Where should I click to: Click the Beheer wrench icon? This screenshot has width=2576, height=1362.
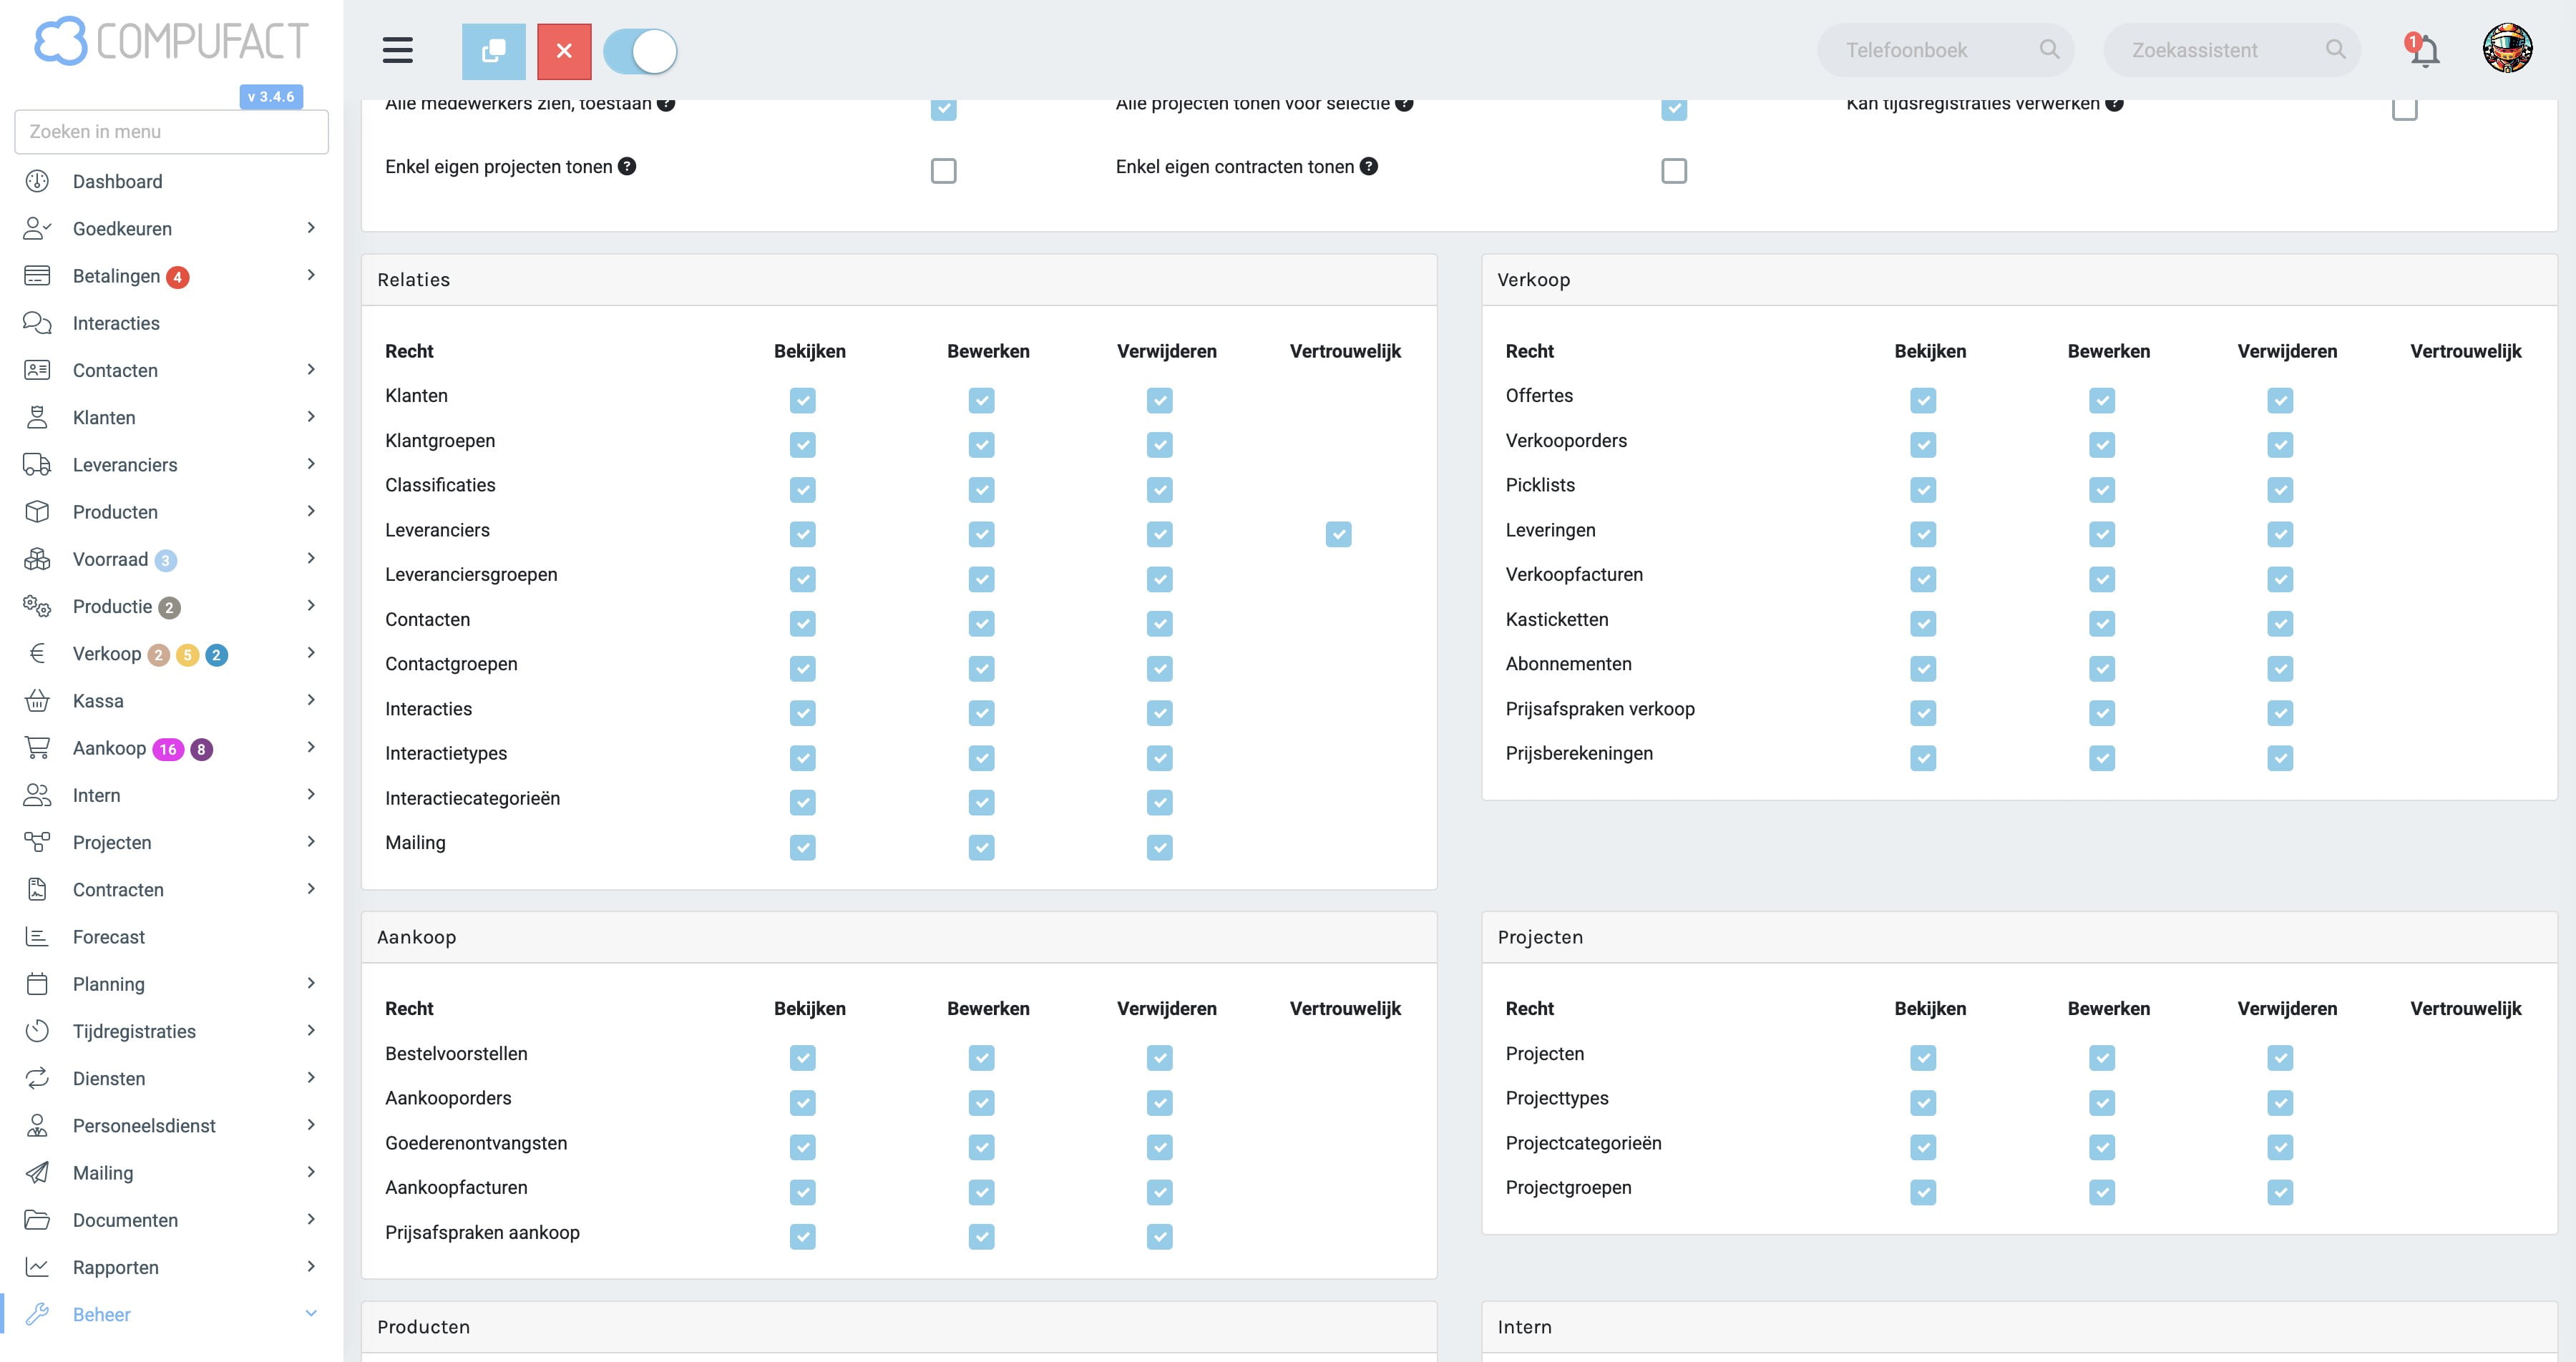click(x=37, y=1314)
